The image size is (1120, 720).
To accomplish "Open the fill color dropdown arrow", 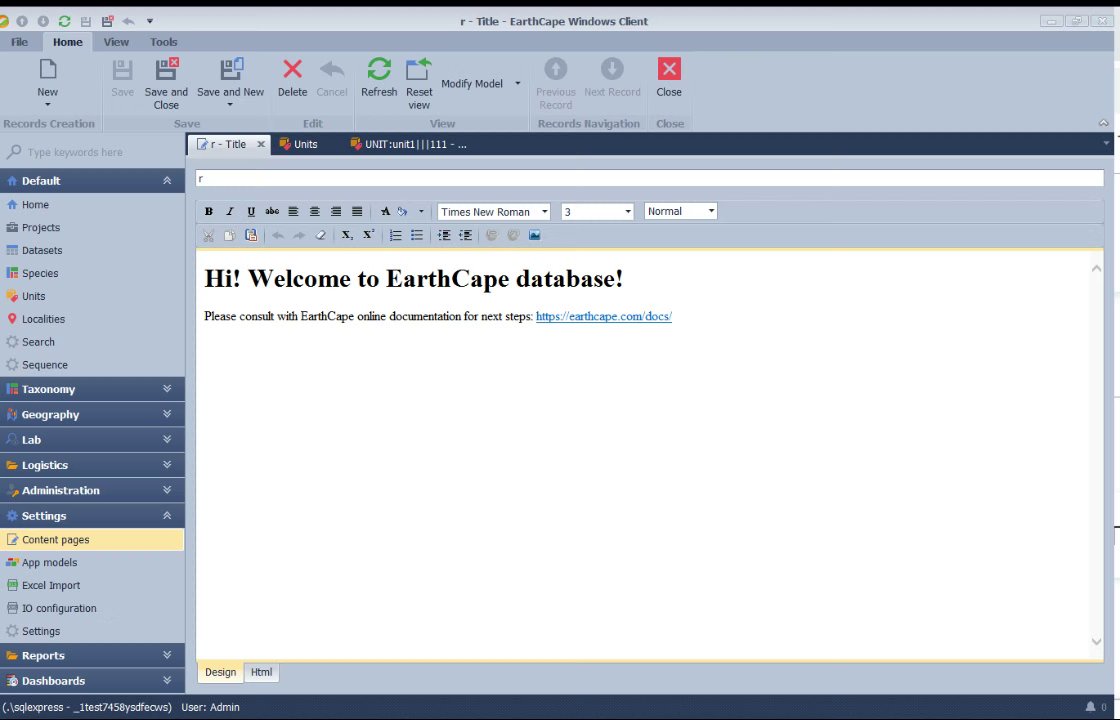I will (421, 211).
